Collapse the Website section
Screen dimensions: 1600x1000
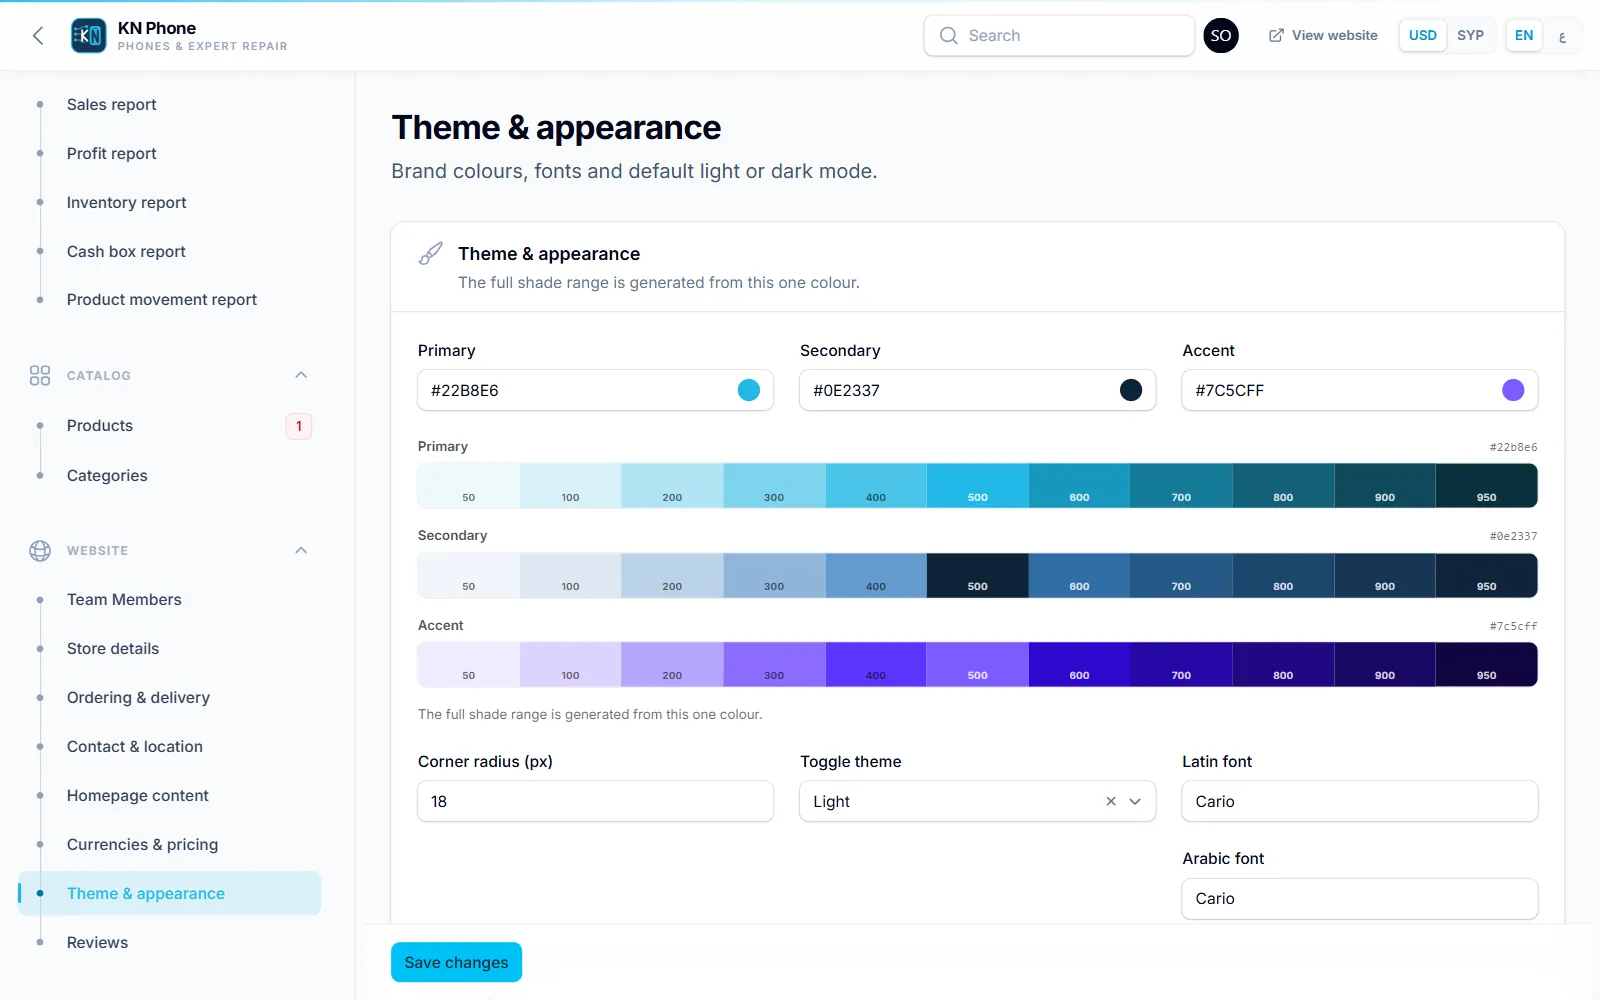(301, 551)
